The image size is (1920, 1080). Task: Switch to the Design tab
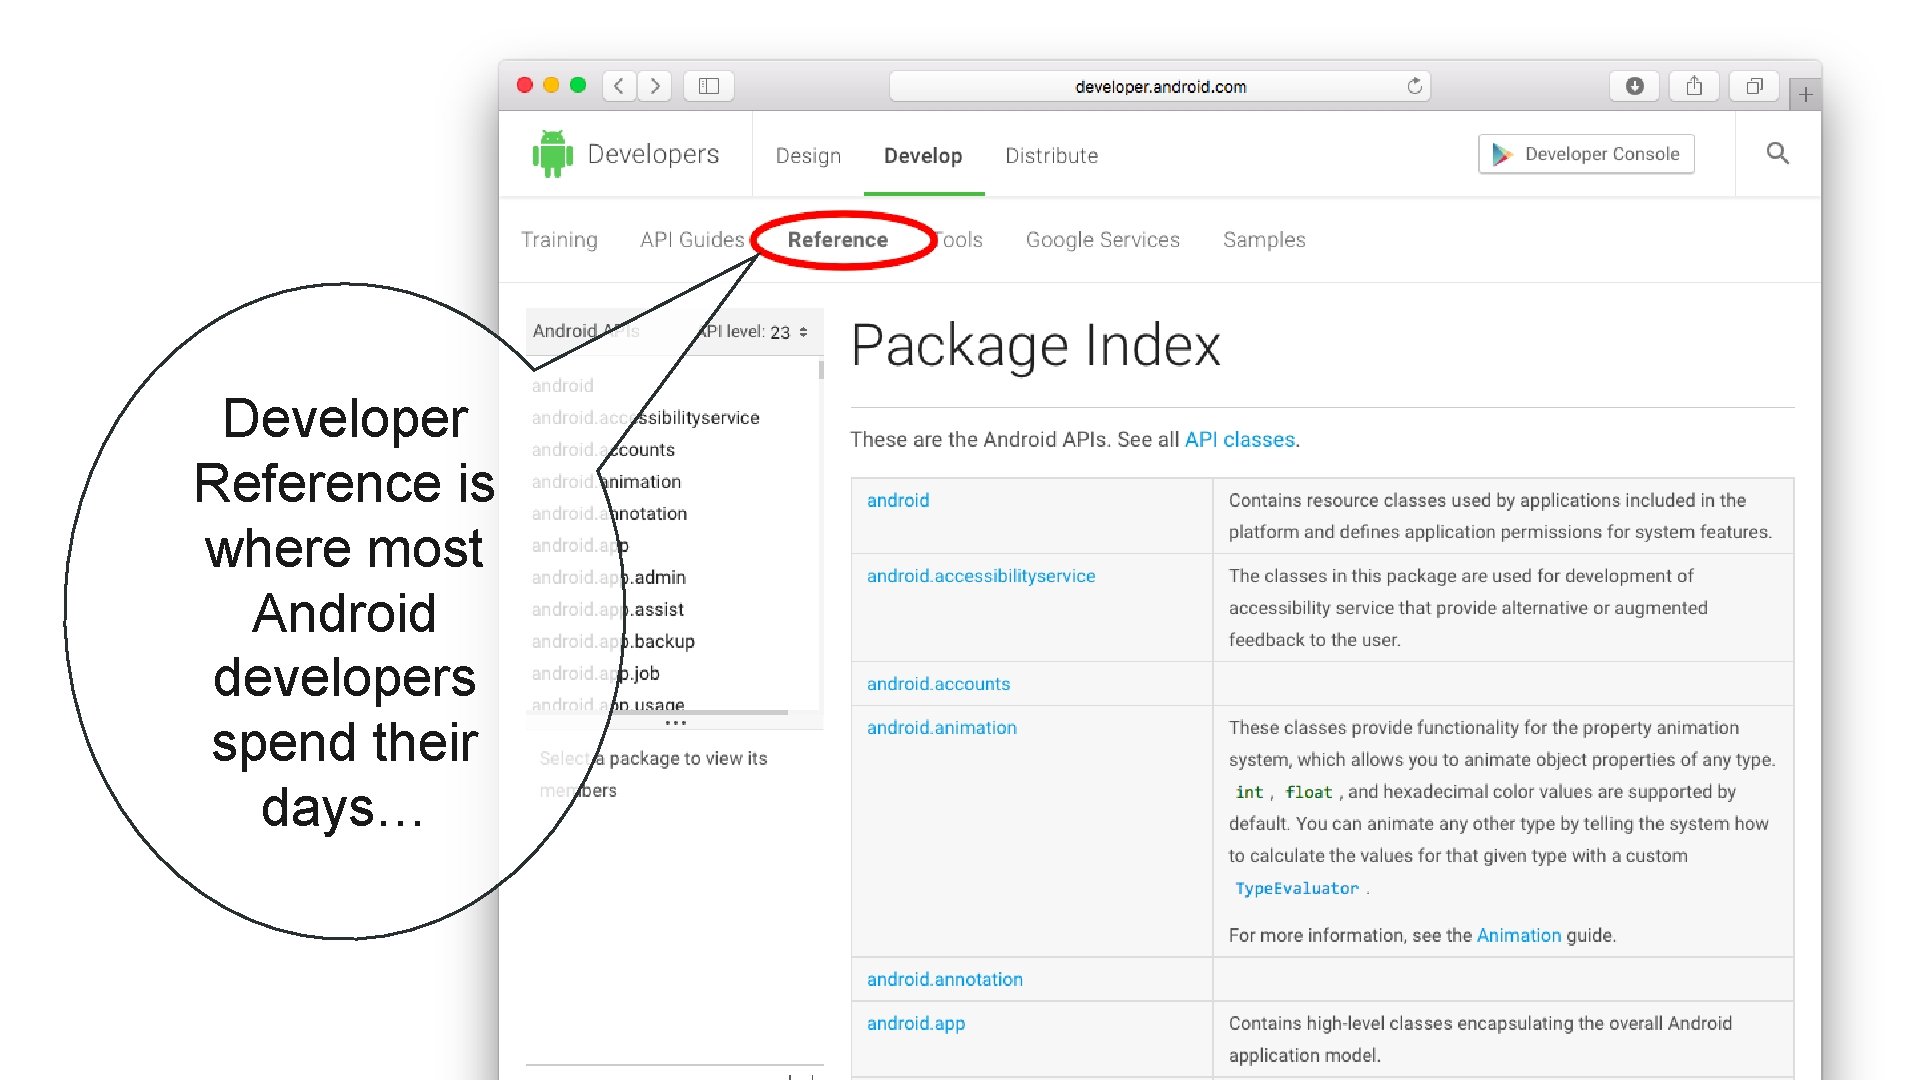coord(808,156)
